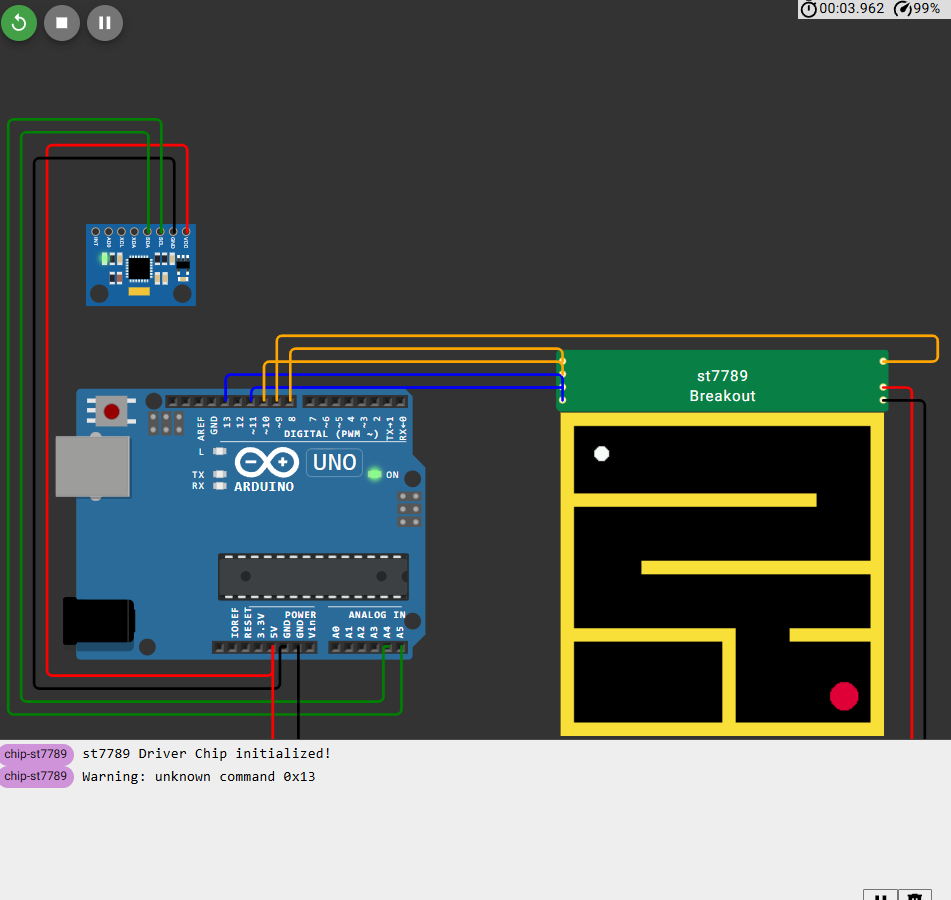Click the ATmega chip on the Arduino
This screenshot has width=951, height=900.
[314, 576]
